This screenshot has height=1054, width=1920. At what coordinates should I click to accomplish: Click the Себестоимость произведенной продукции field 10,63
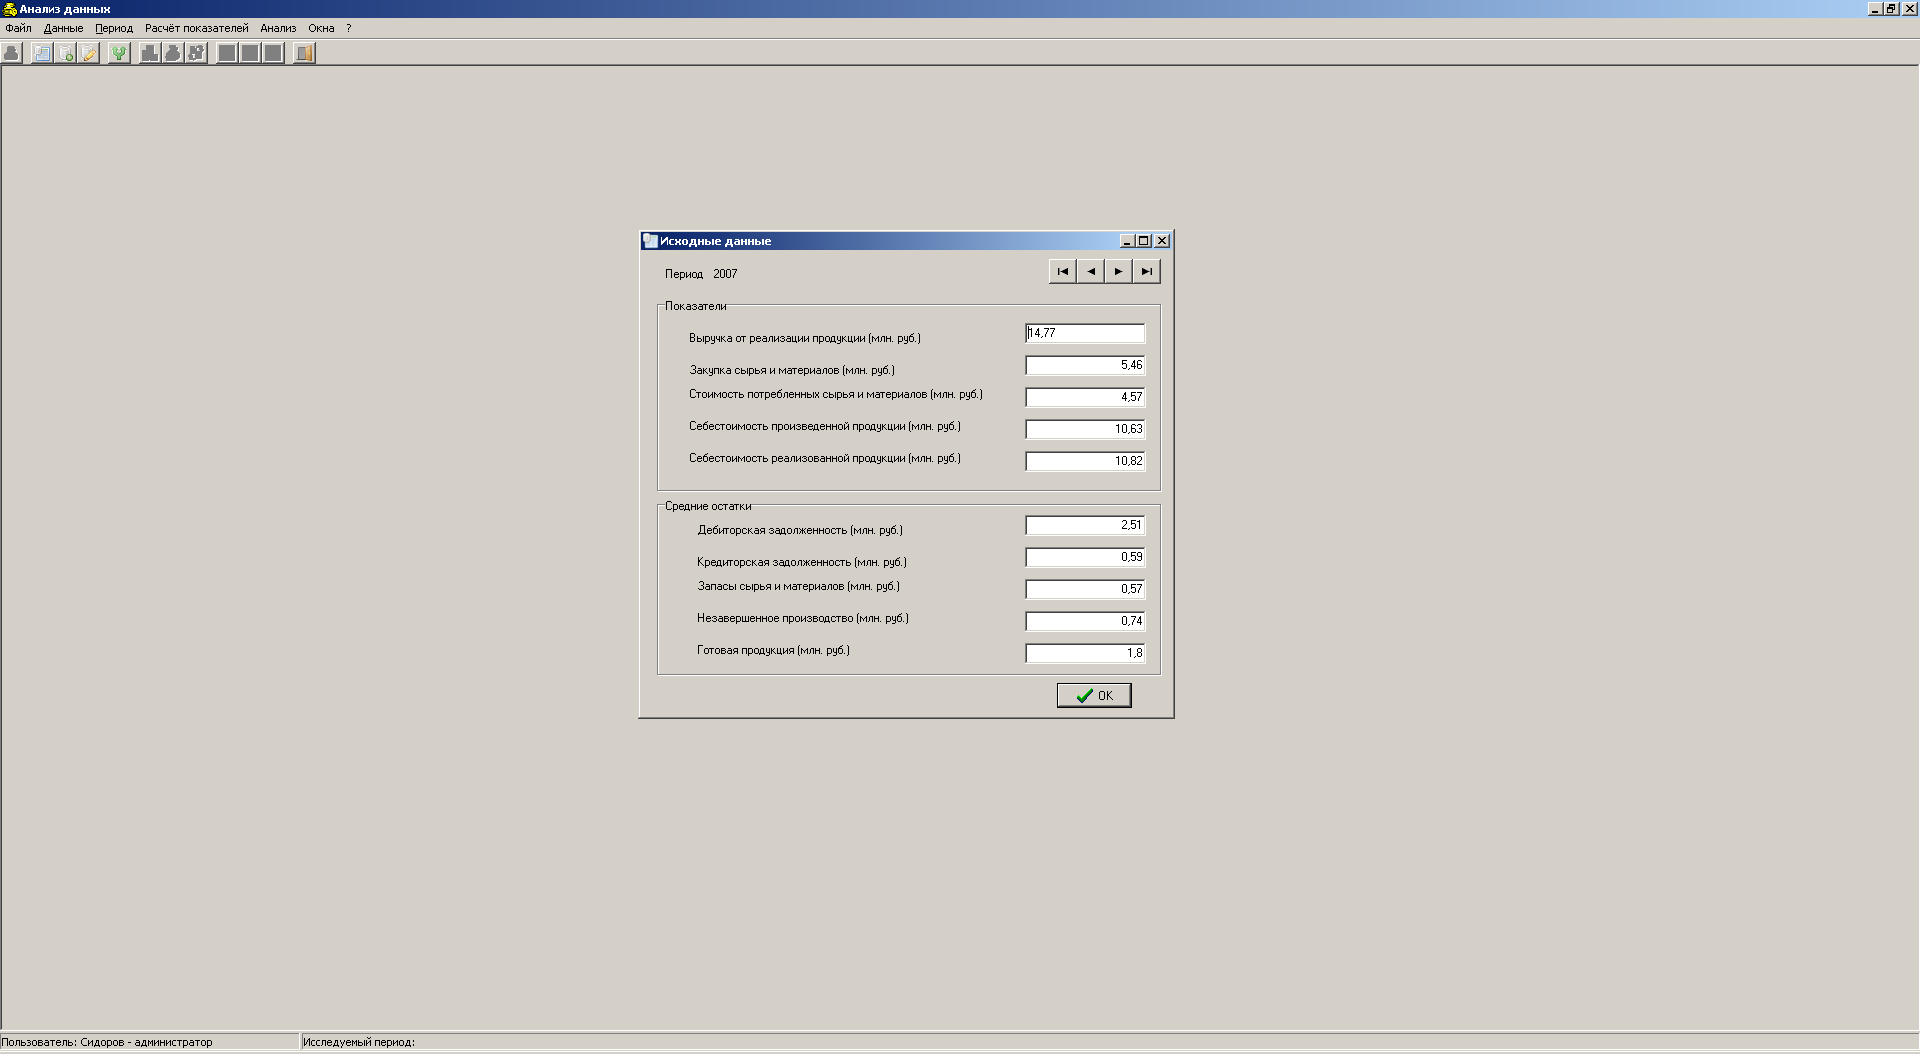click(1085, 429)
